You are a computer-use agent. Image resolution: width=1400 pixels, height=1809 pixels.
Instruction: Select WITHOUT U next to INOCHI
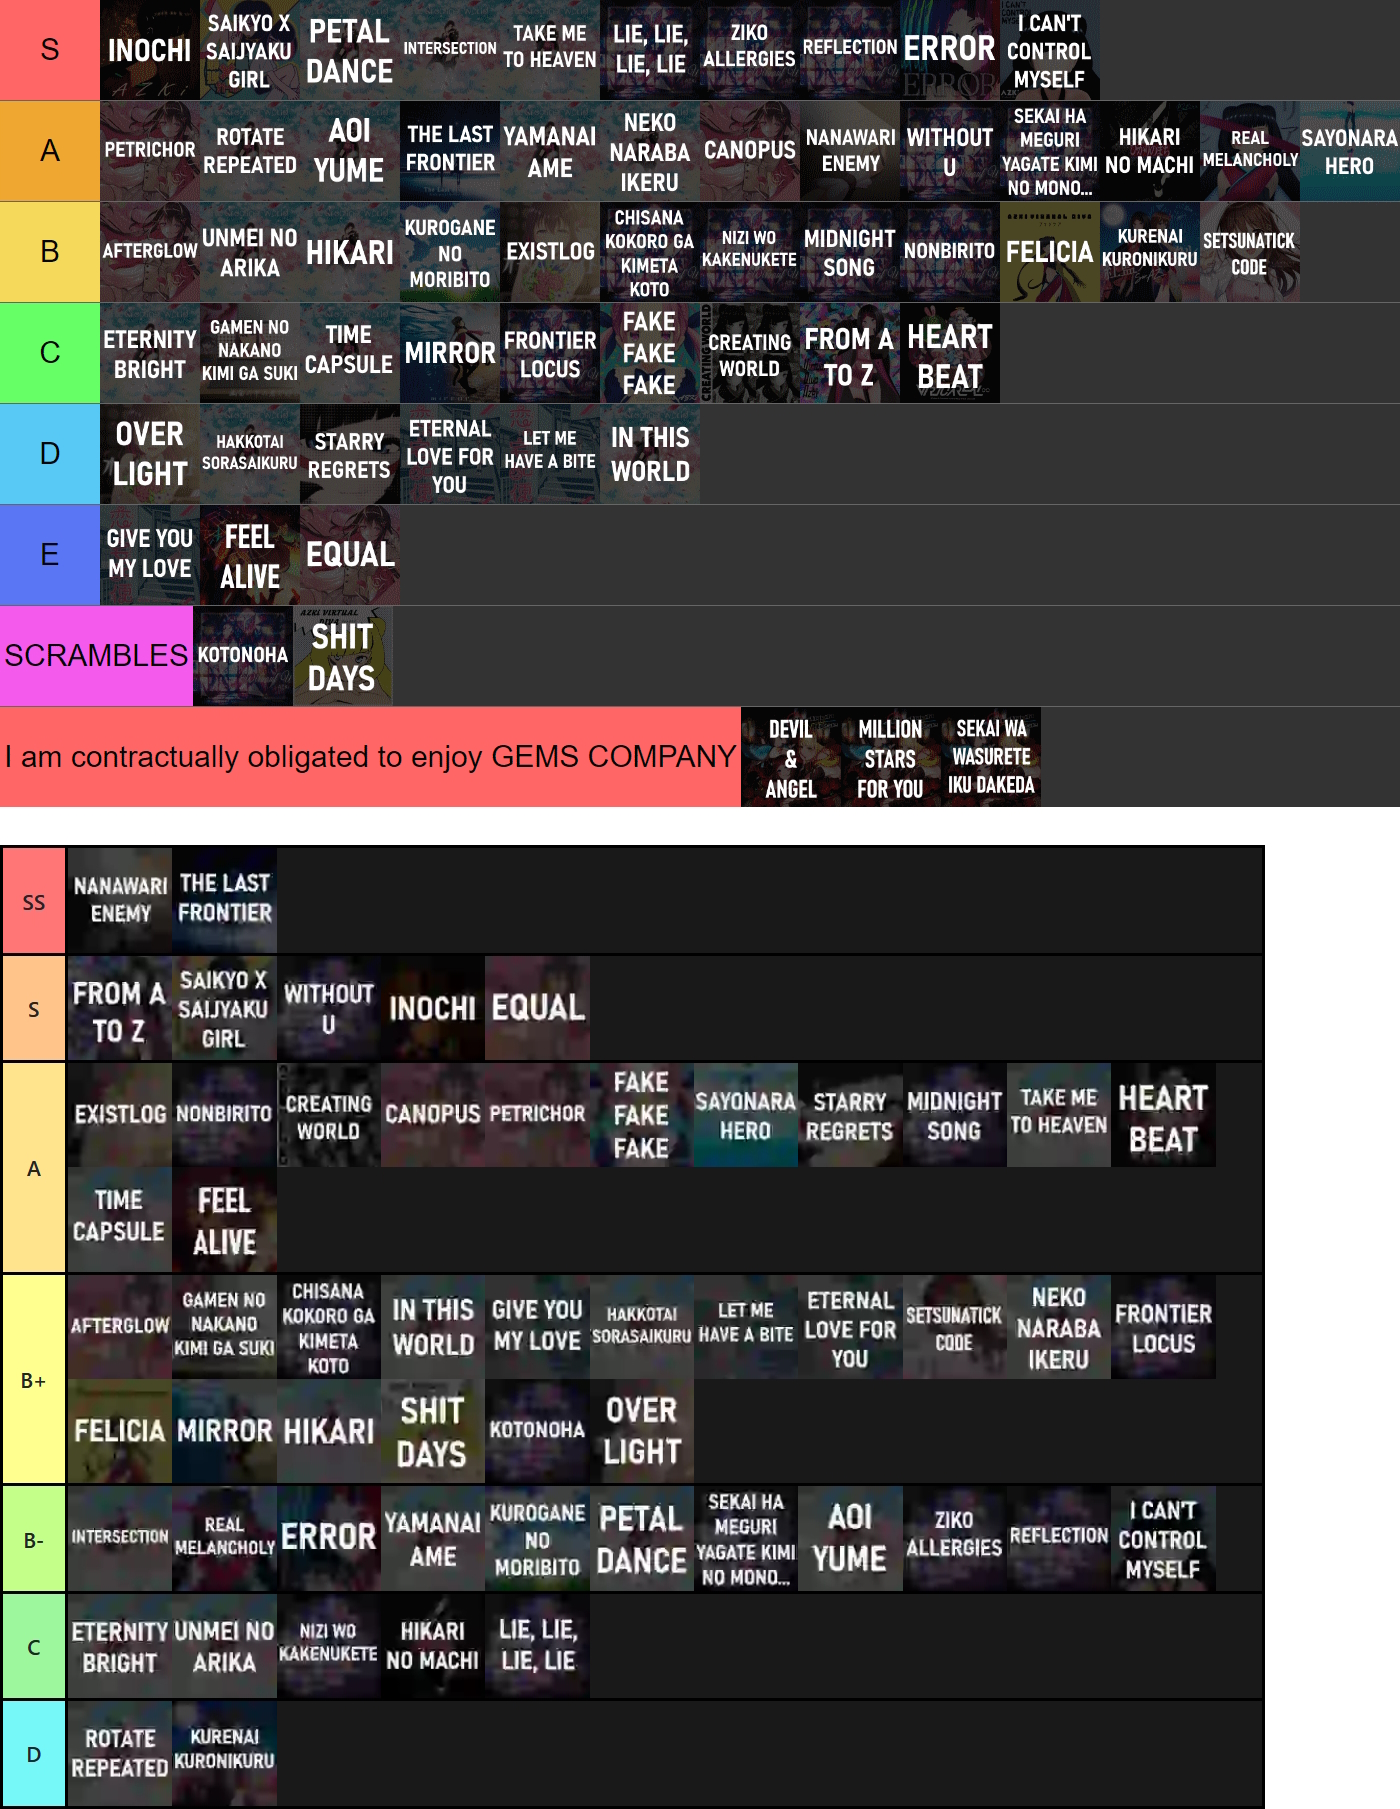coord(329,1008)
